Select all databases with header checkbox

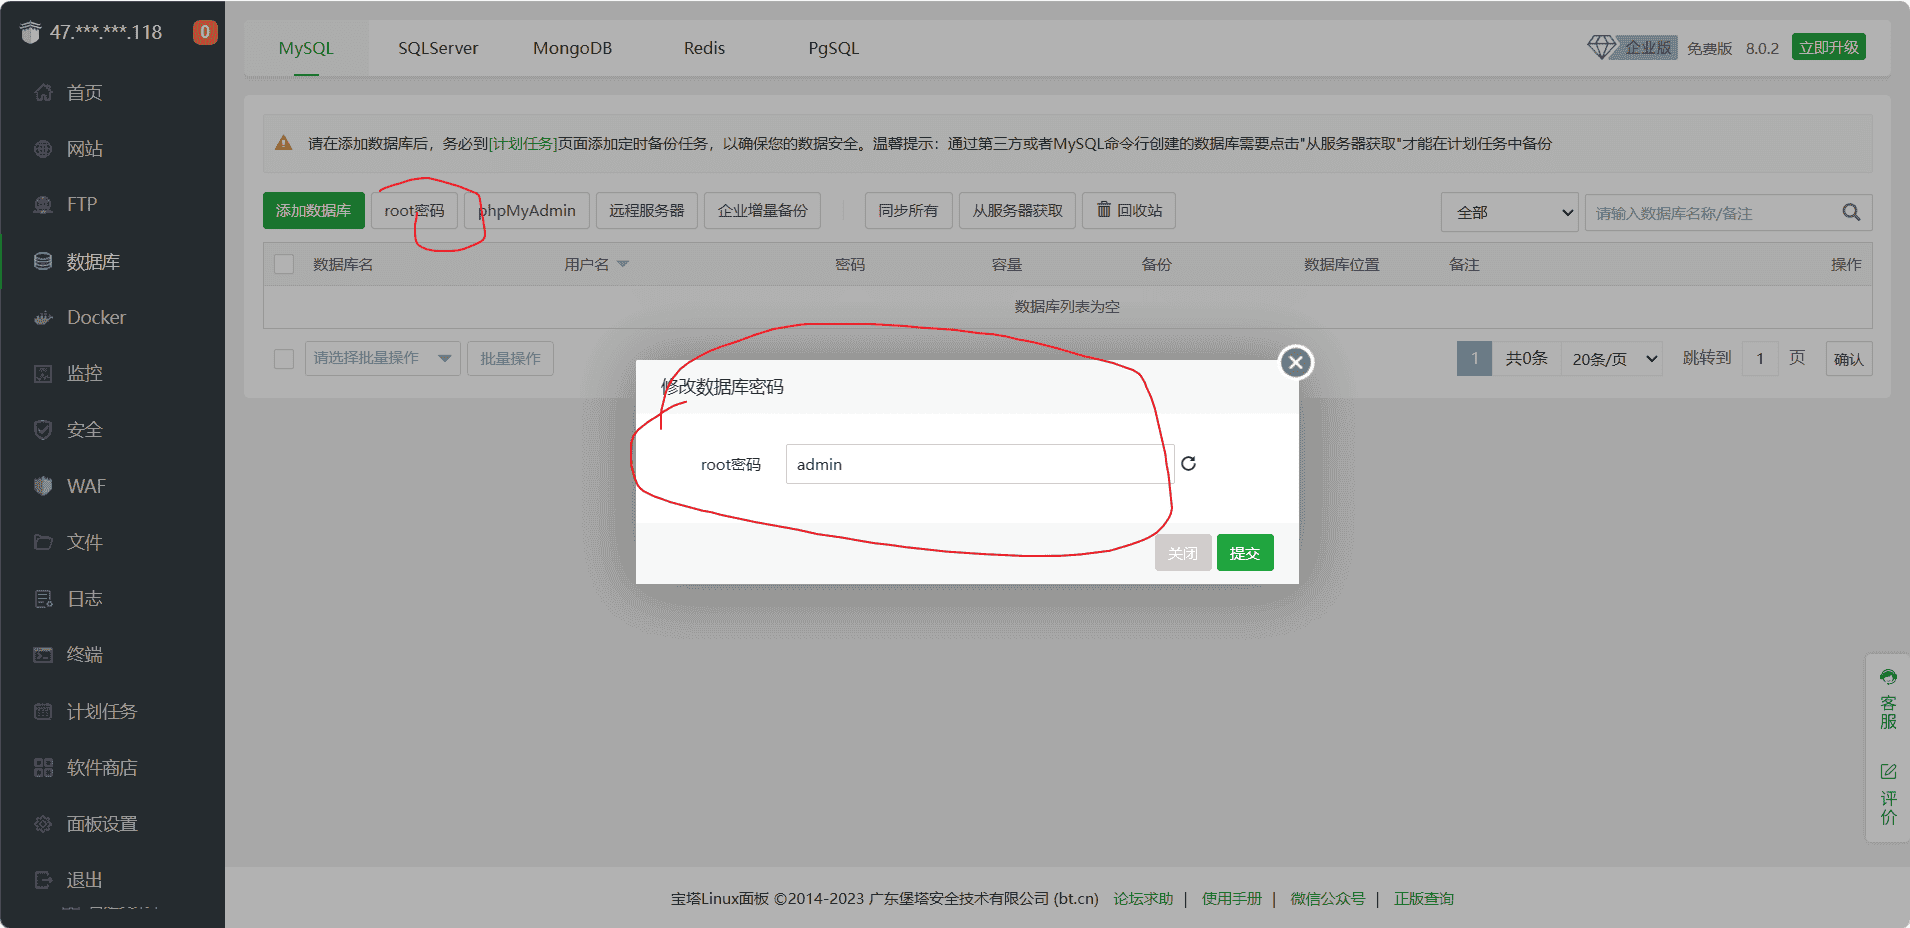pos(284,263)
